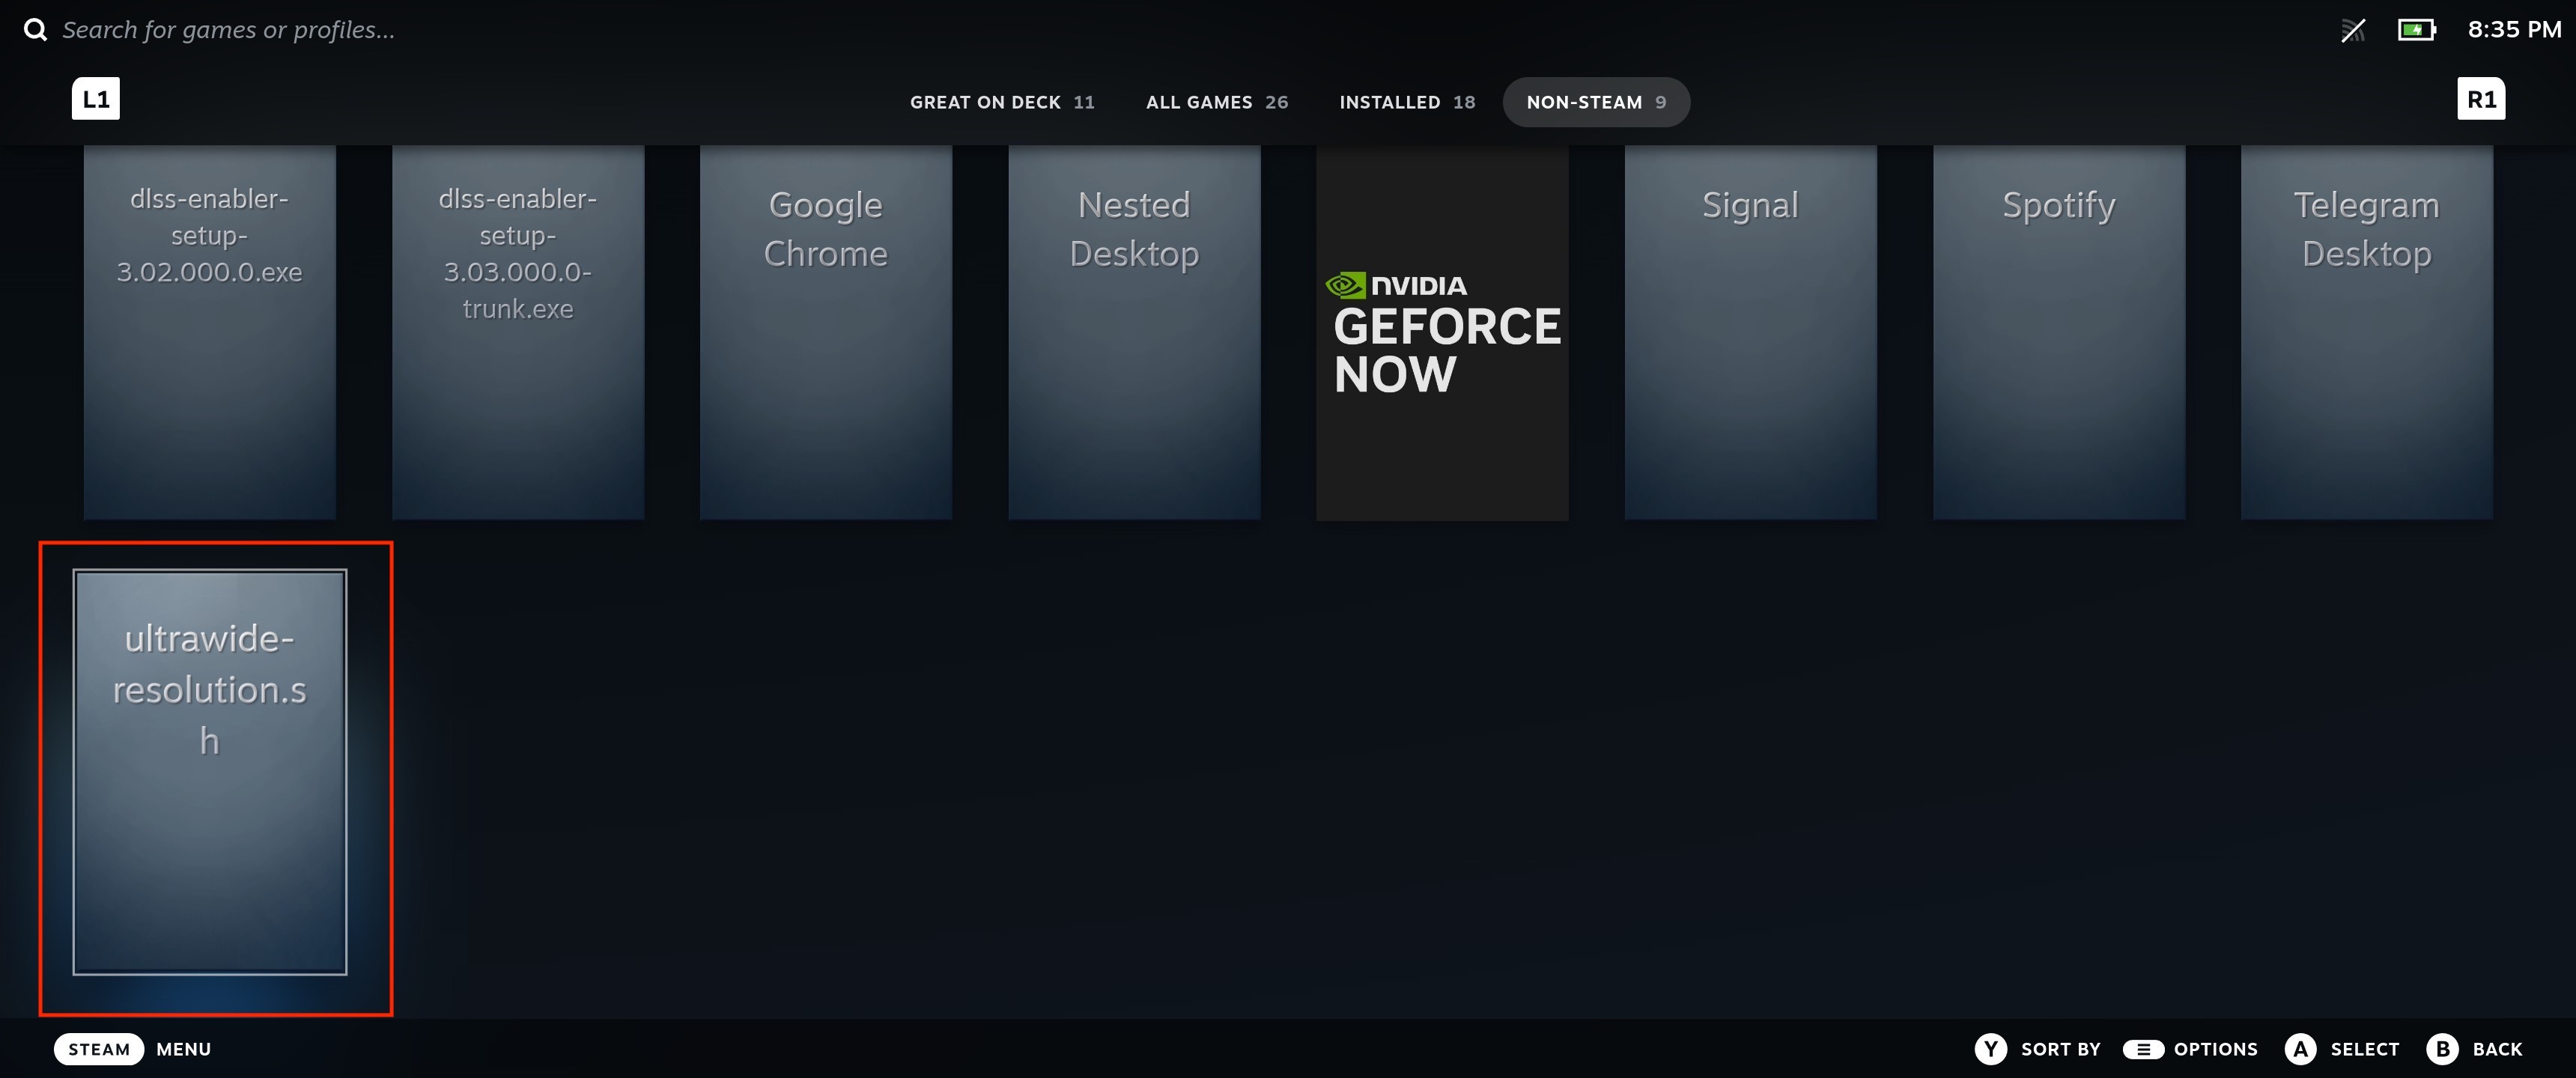Screen dimensions: 2576x1078
Task: Open the Nested Desktop tile
Action: click(x=1134, y=333)
